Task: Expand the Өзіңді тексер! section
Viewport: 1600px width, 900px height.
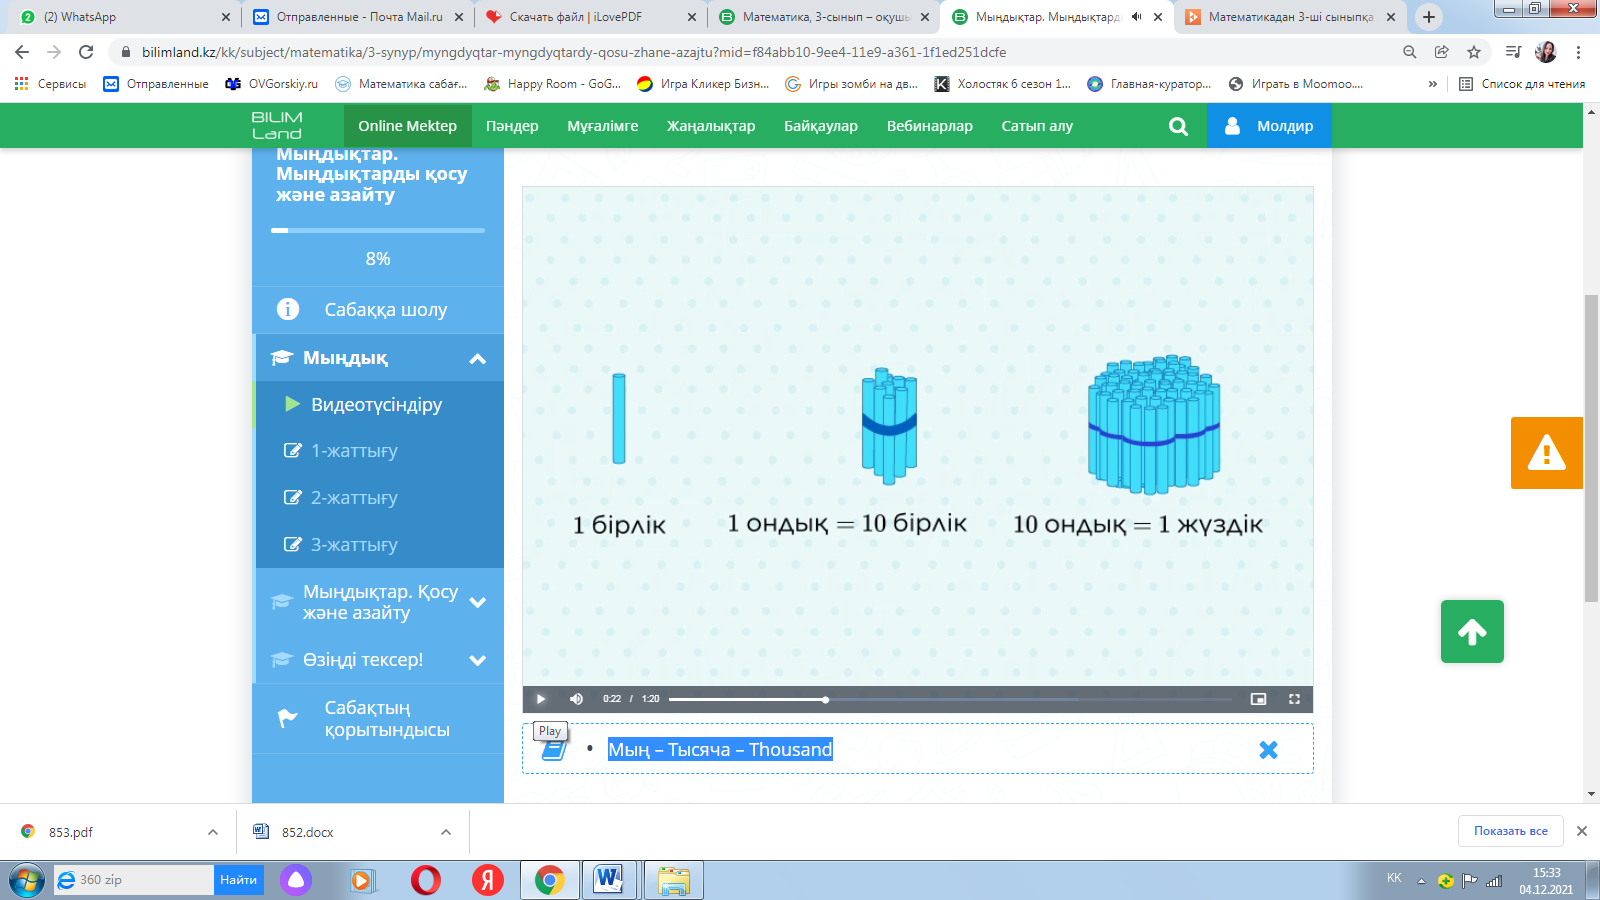Action: [378, 660]
